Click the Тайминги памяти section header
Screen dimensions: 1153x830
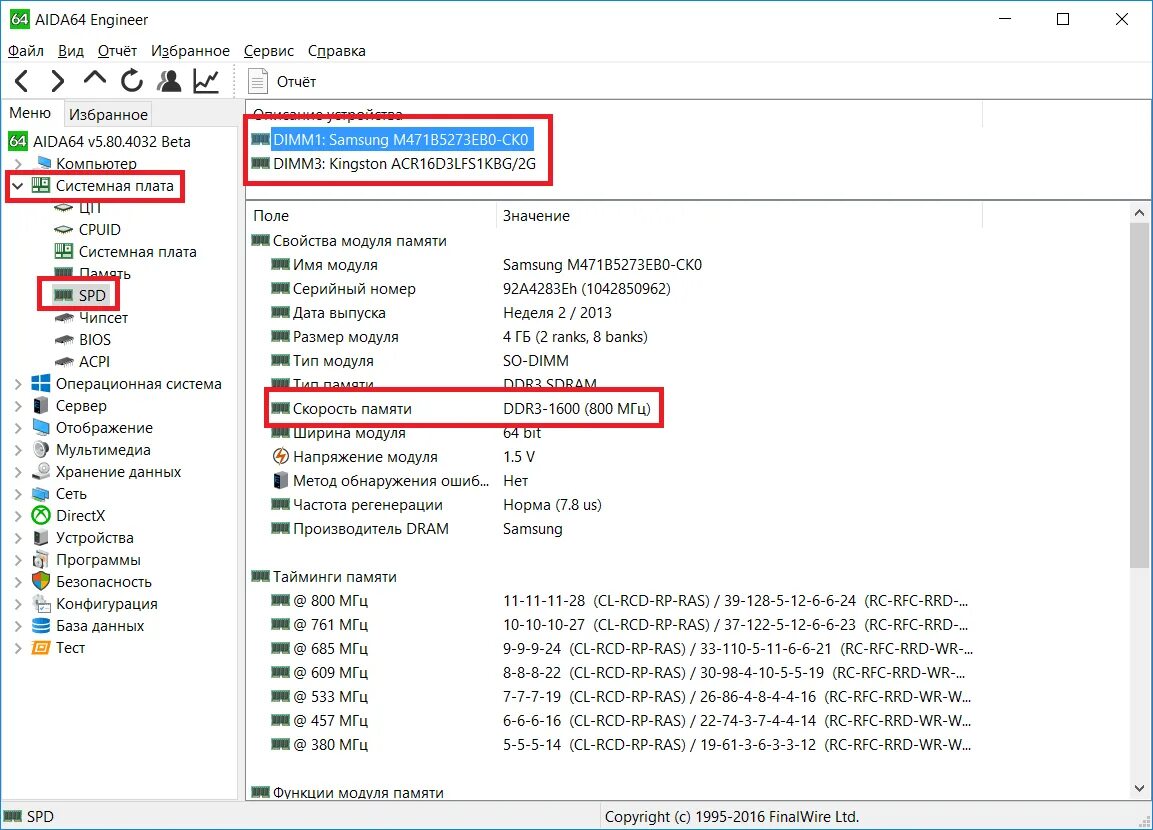pos(324,577)
